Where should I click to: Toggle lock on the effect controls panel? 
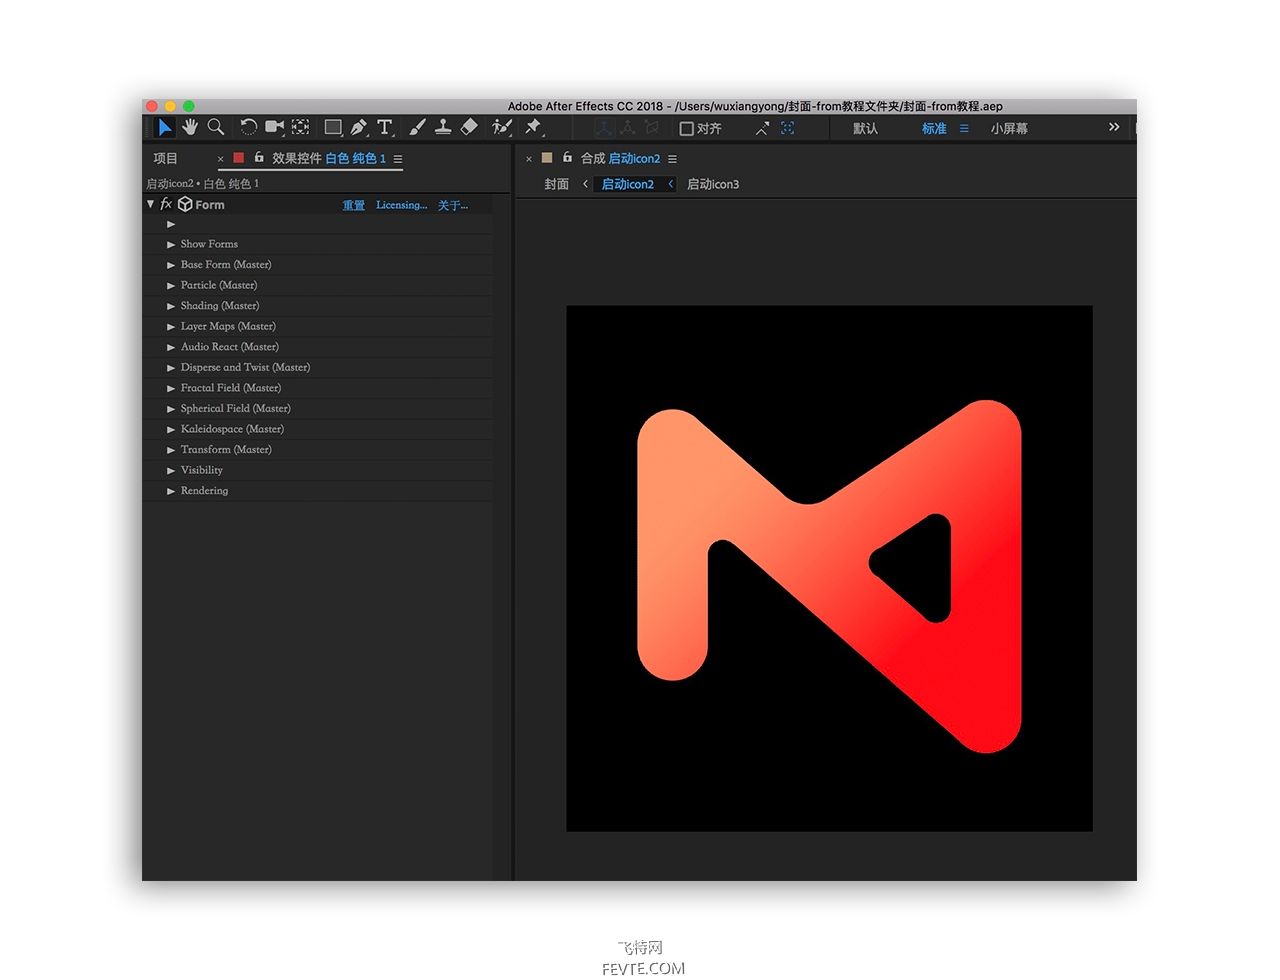(259, 157)
